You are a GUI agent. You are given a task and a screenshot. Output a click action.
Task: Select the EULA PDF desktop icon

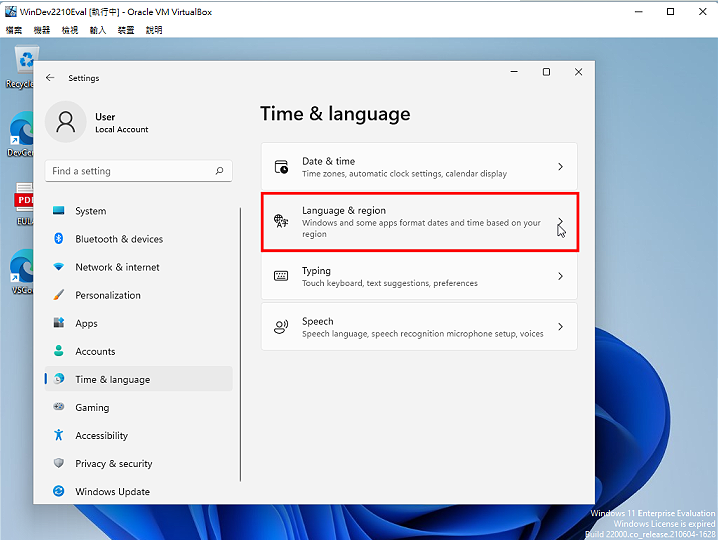(23, 204)
